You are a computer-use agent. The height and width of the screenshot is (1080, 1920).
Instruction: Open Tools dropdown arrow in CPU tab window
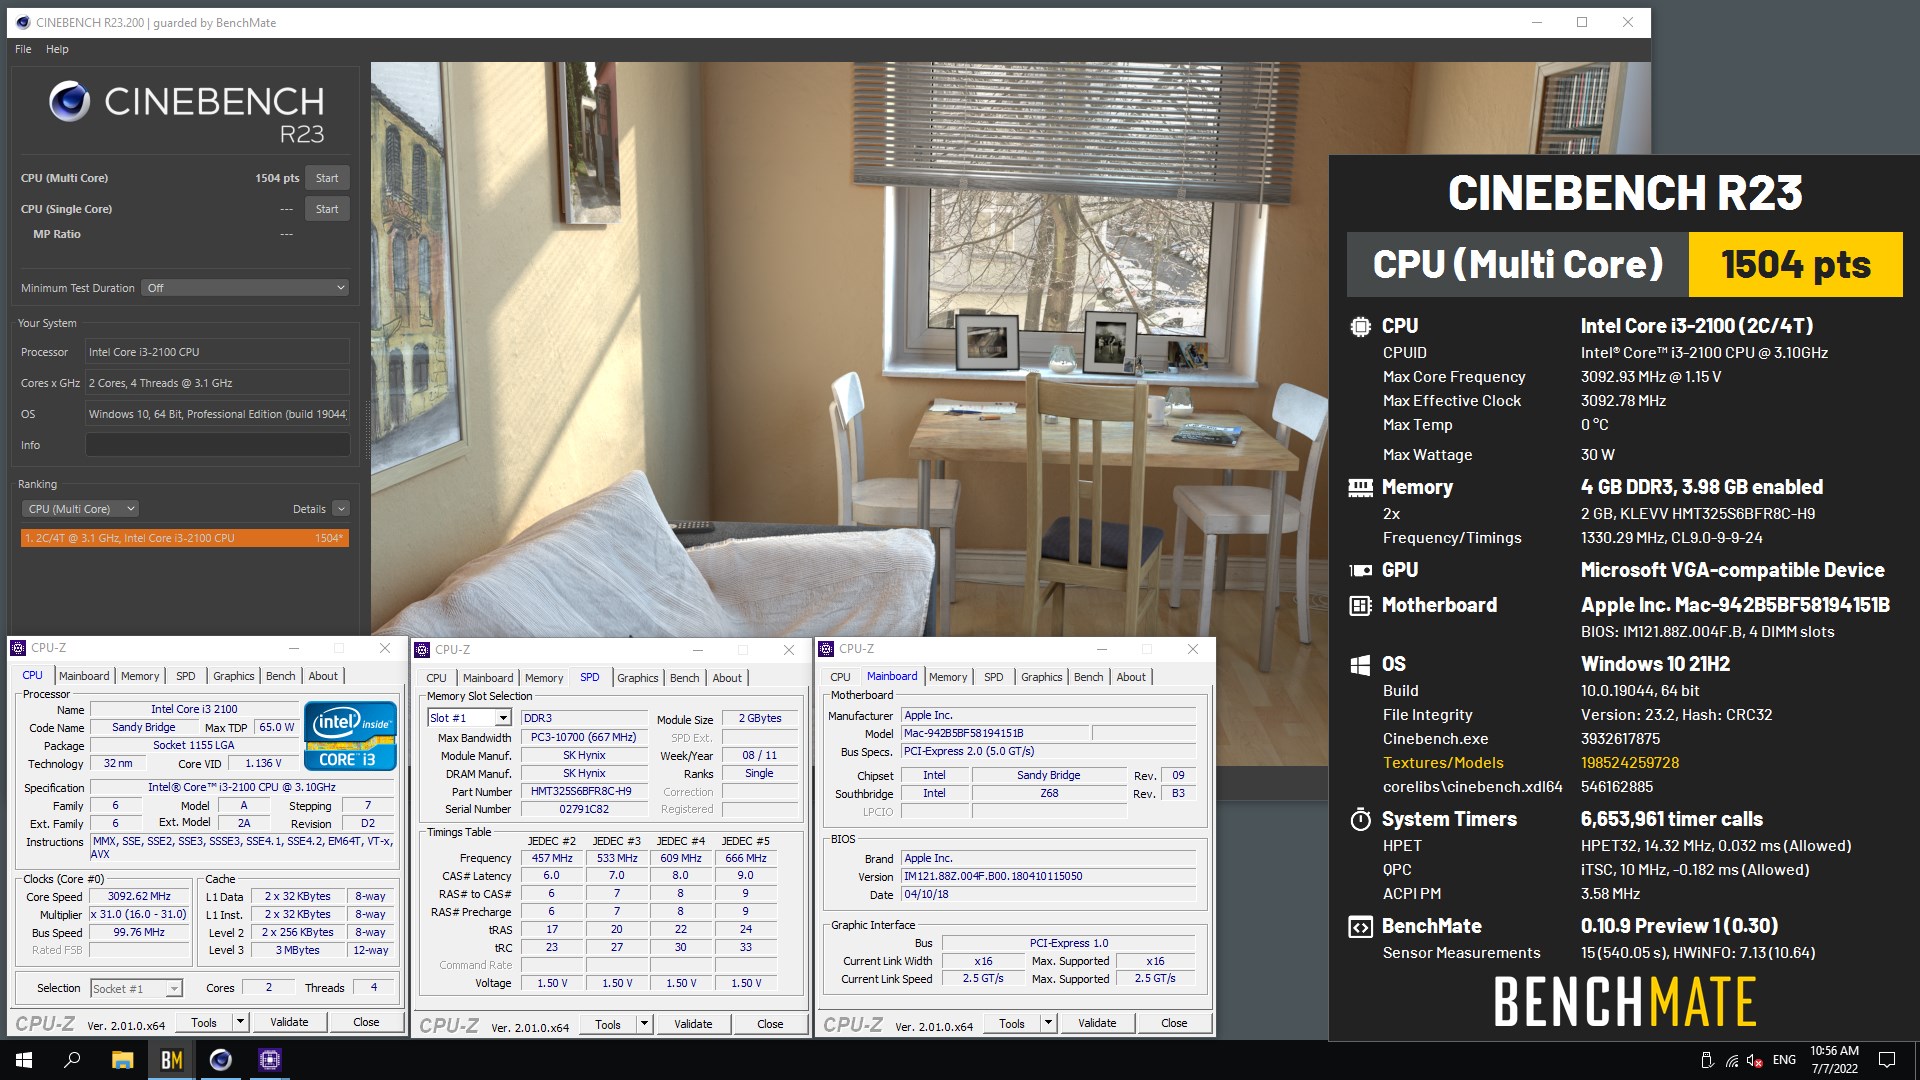(240, 1022)
